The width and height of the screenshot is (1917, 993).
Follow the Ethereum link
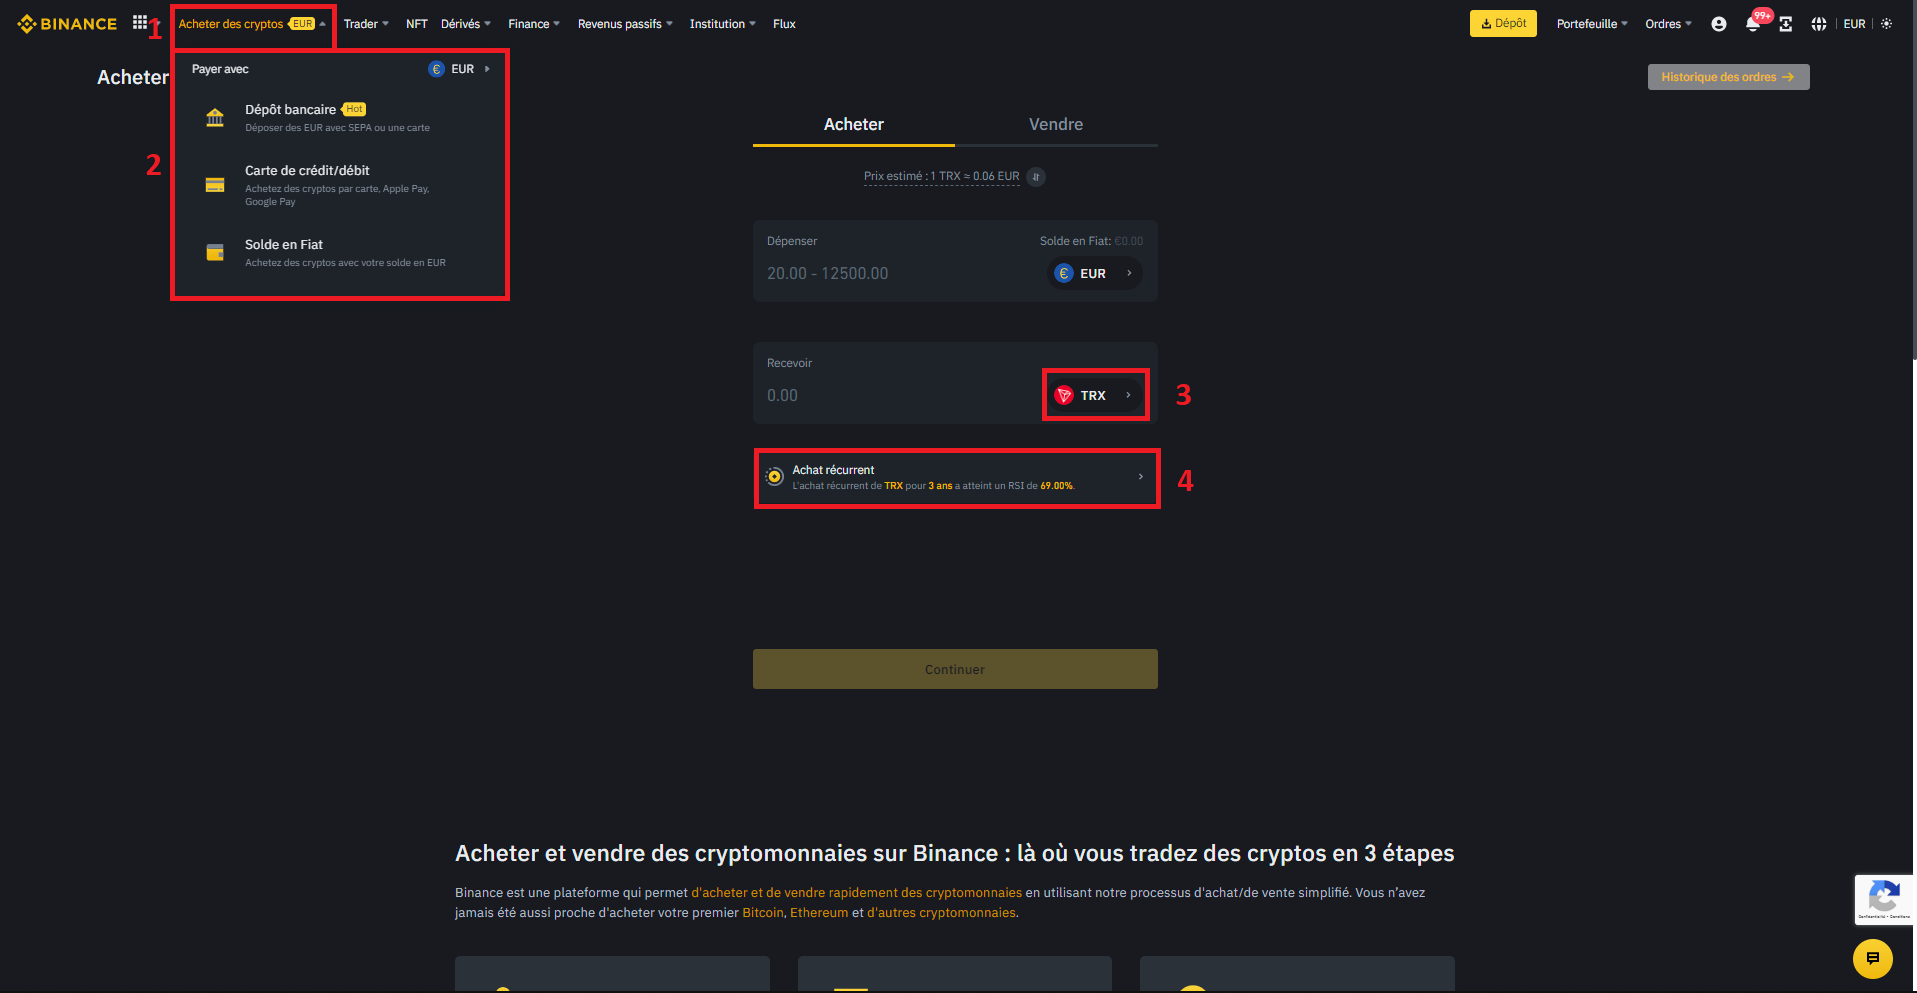click(819, 913)
